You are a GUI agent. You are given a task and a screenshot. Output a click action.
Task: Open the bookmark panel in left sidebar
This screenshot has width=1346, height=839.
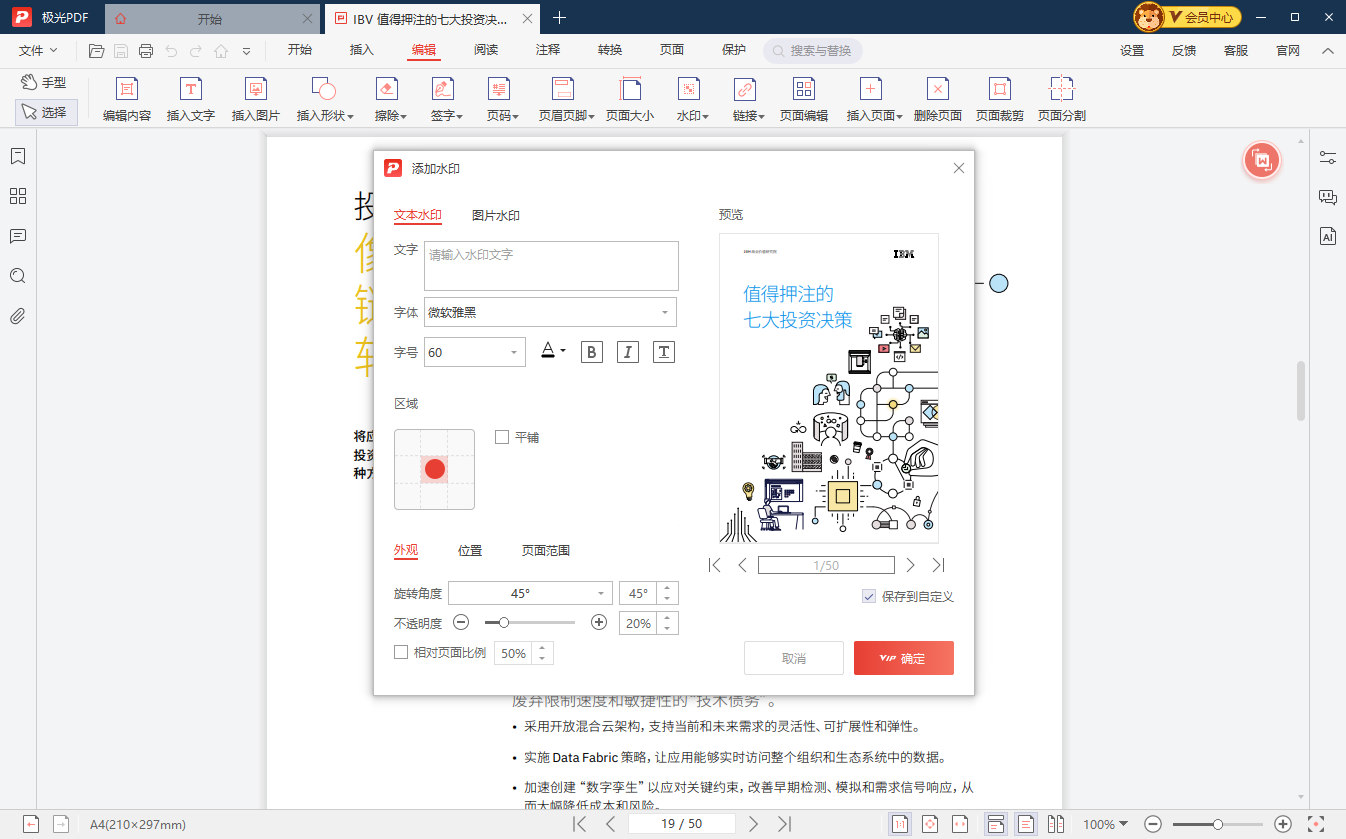pos(17,156)
